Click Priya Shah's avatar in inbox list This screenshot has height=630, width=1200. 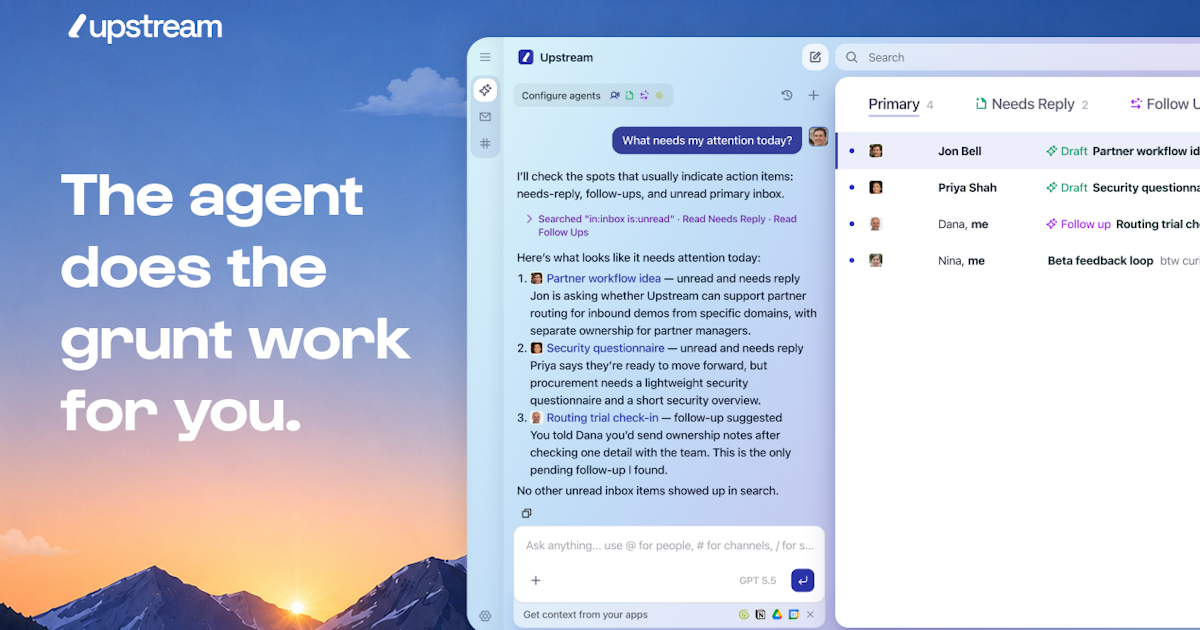click(876, 187)
